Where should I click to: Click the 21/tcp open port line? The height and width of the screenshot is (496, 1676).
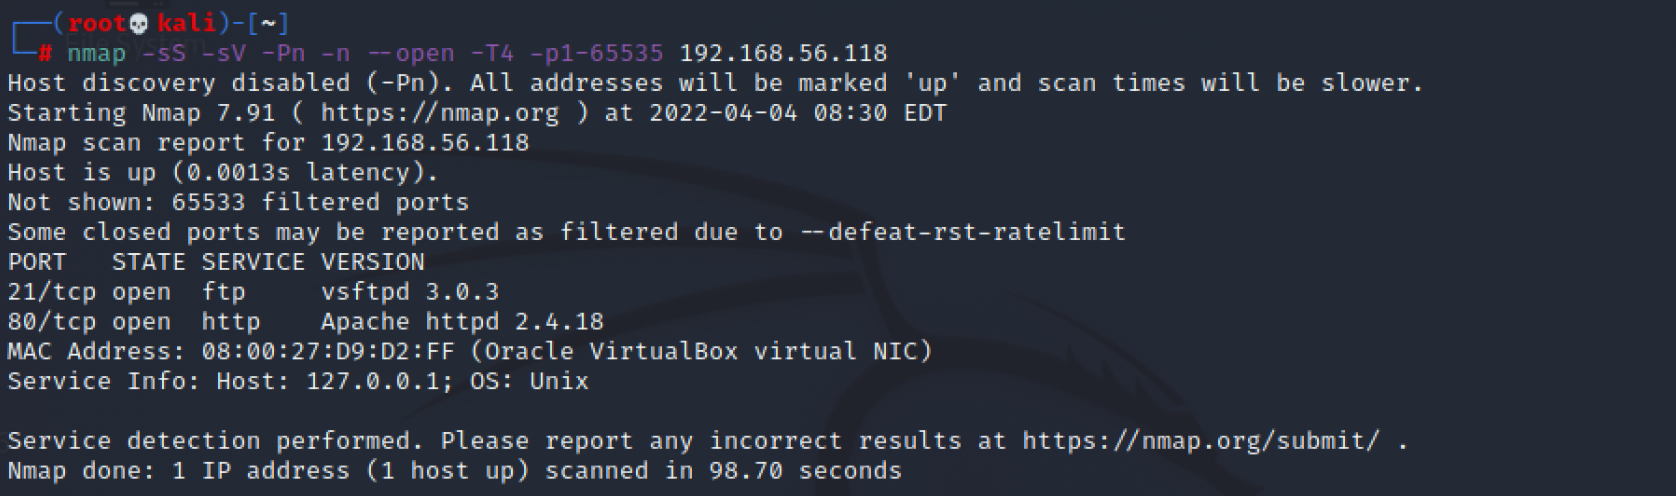click(253, 292)
